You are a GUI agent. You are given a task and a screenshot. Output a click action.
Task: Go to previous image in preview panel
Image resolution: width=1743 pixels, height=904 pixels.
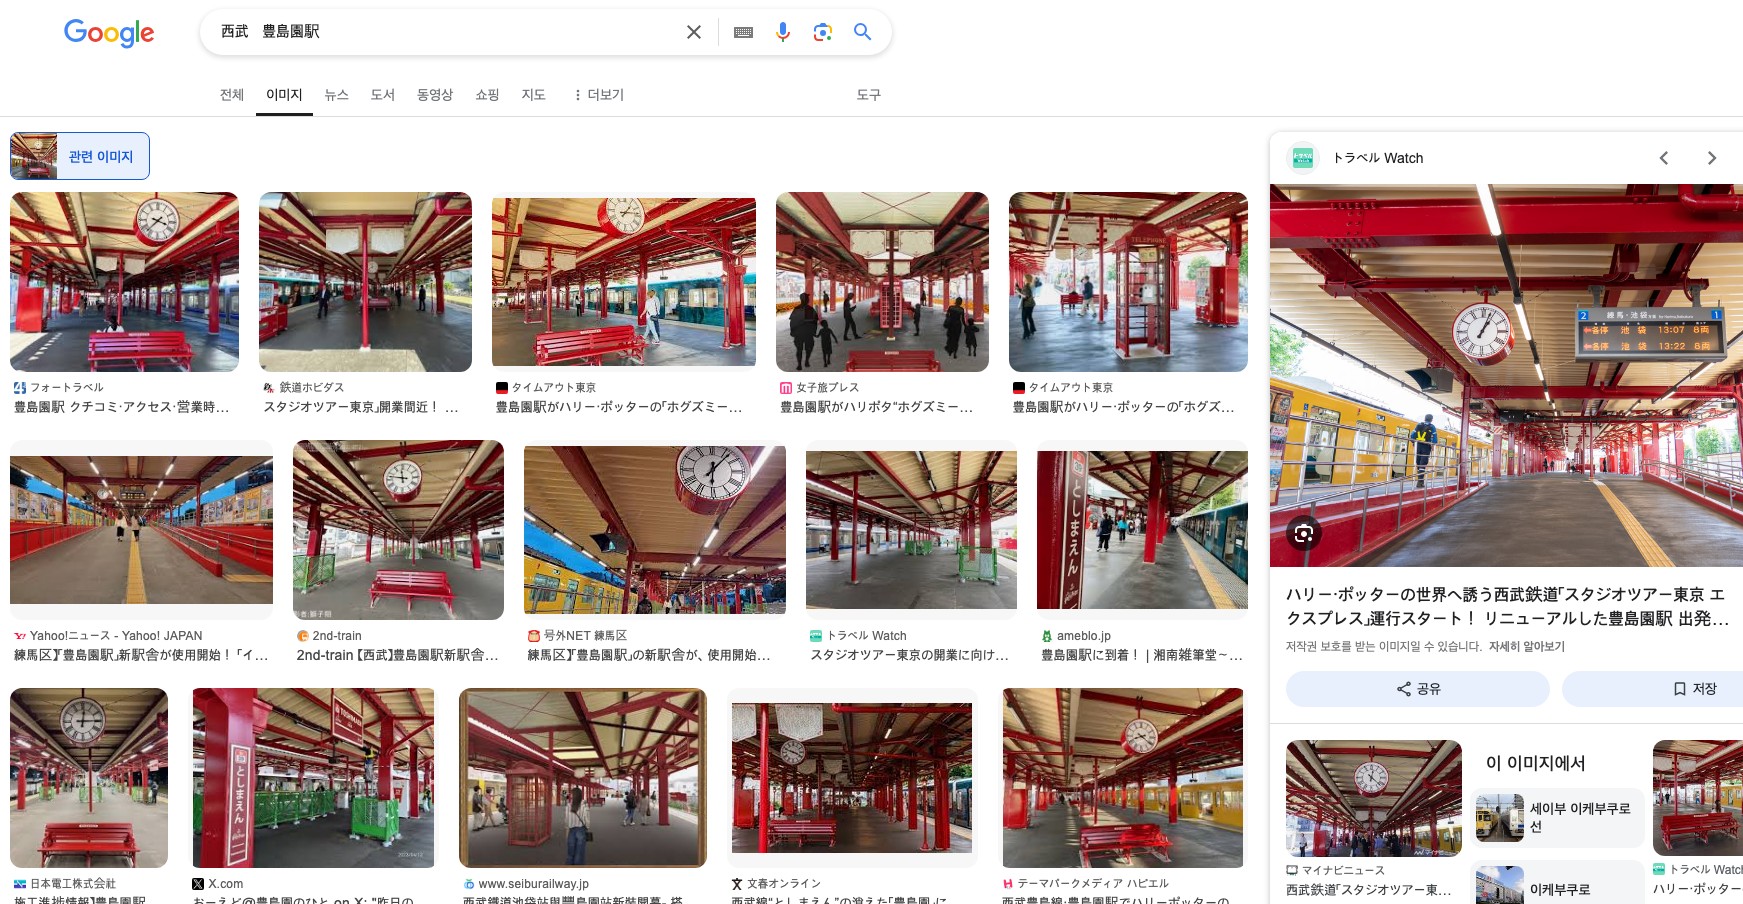pos(1664,158)
